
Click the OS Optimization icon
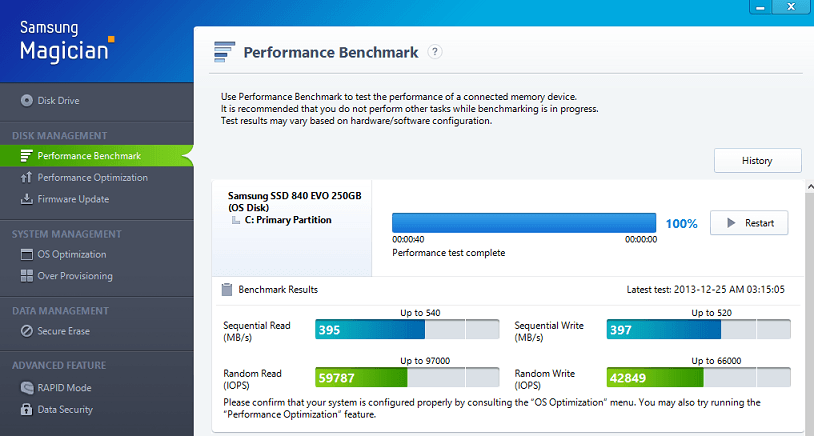[x=28, y=255]
